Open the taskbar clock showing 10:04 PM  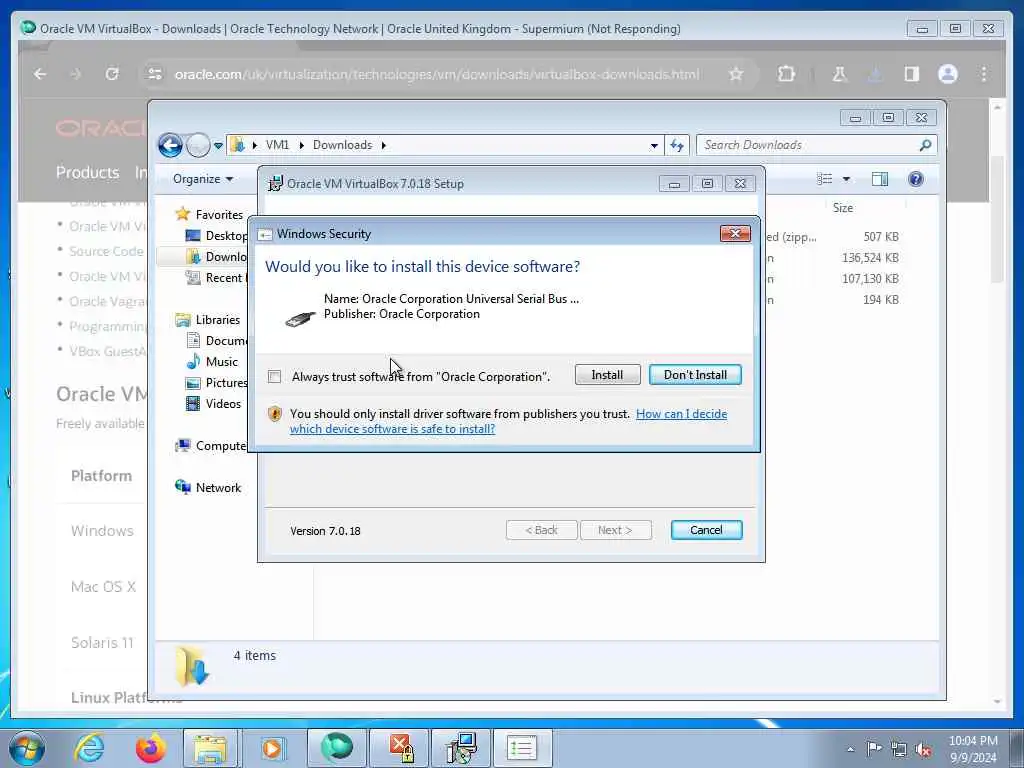point(973,749)
